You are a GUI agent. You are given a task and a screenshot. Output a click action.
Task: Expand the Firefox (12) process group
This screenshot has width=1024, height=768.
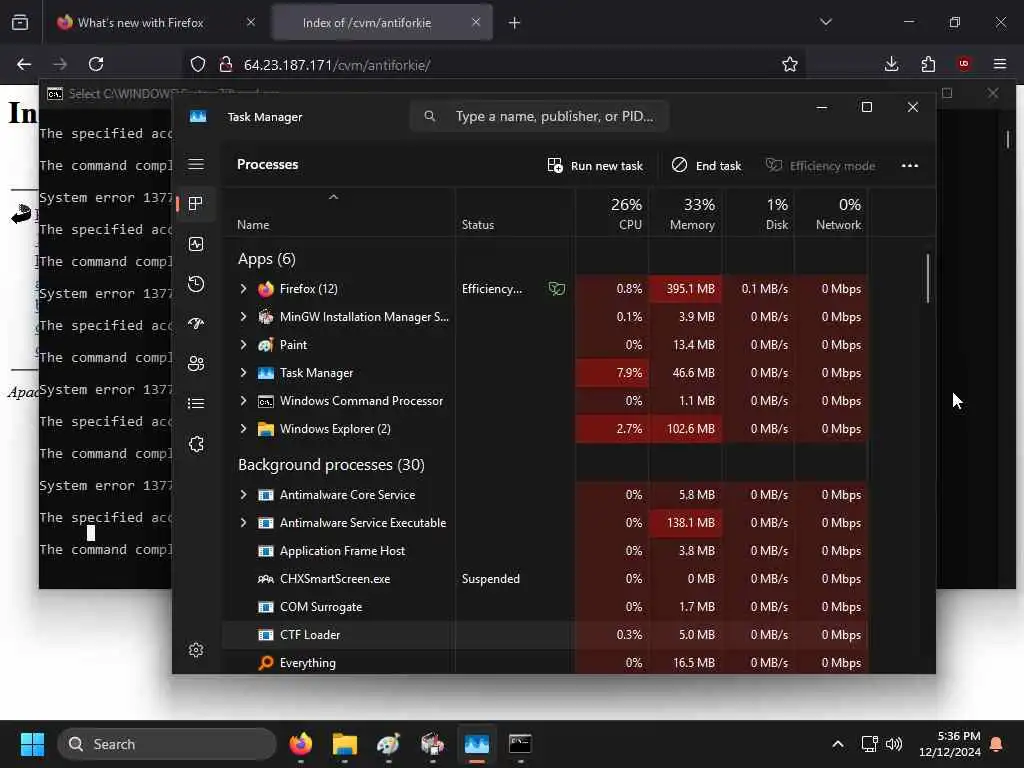(x=244, y=289)
